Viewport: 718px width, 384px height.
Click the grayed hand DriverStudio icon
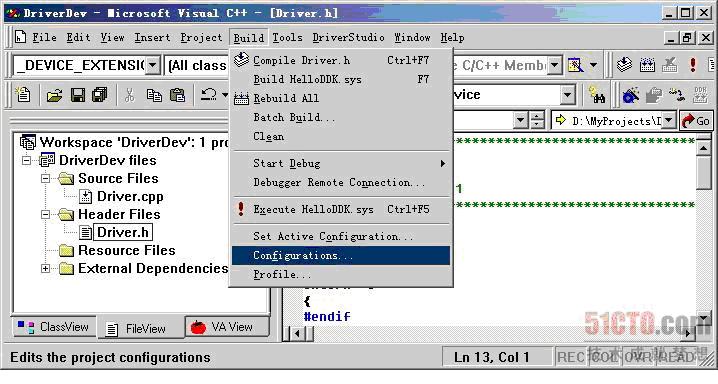tap(653, 95)
